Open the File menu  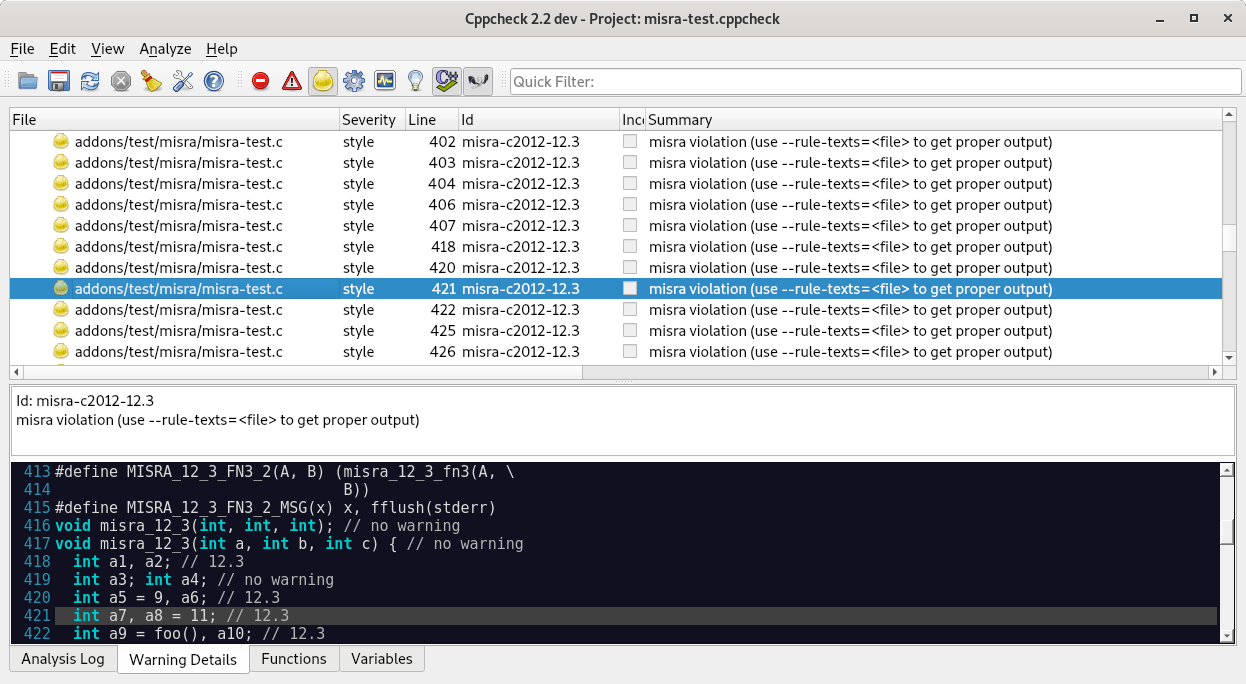(x=22, y=49)
